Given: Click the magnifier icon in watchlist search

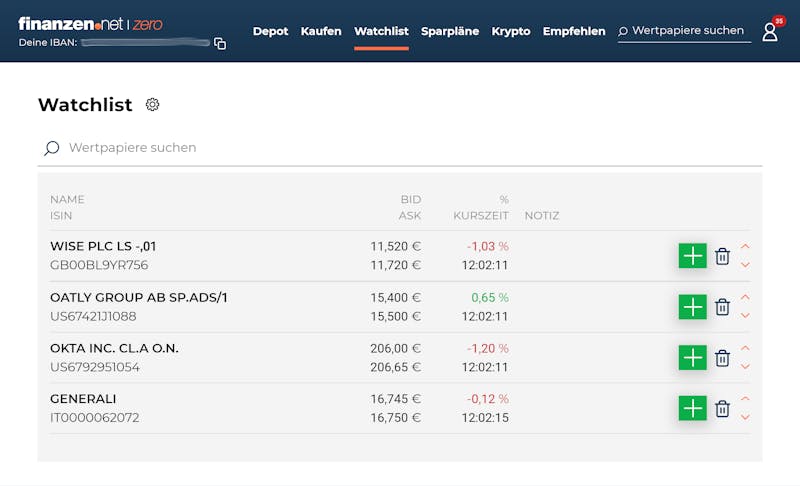Looking at the screenshot, I should pyautogui.click(x=52, y=148).
